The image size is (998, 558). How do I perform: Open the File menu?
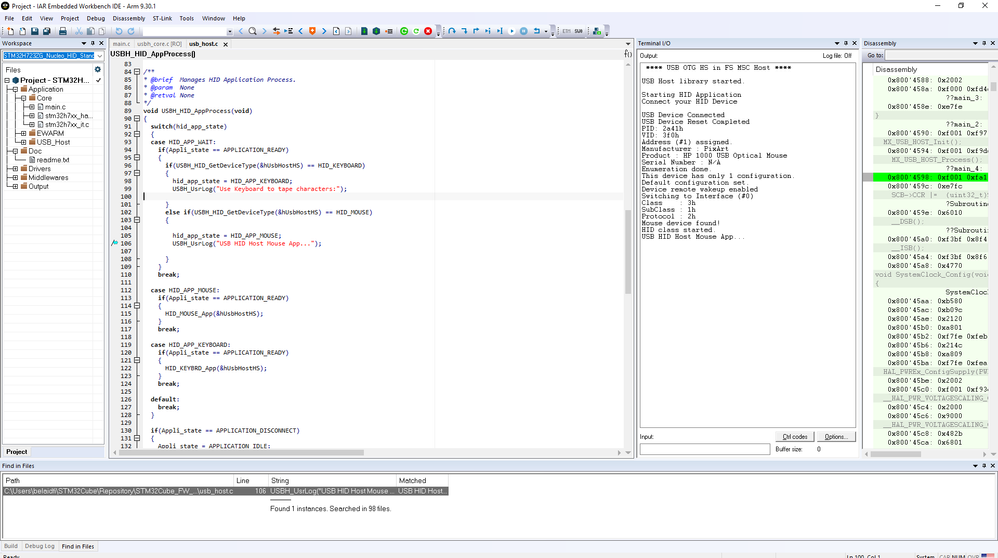(x=9, y=18)
